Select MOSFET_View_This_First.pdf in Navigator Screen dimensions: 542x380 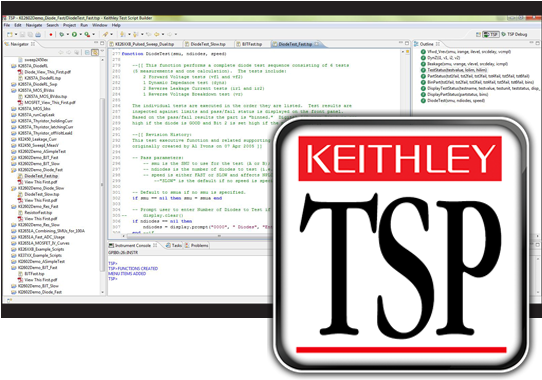50,103
